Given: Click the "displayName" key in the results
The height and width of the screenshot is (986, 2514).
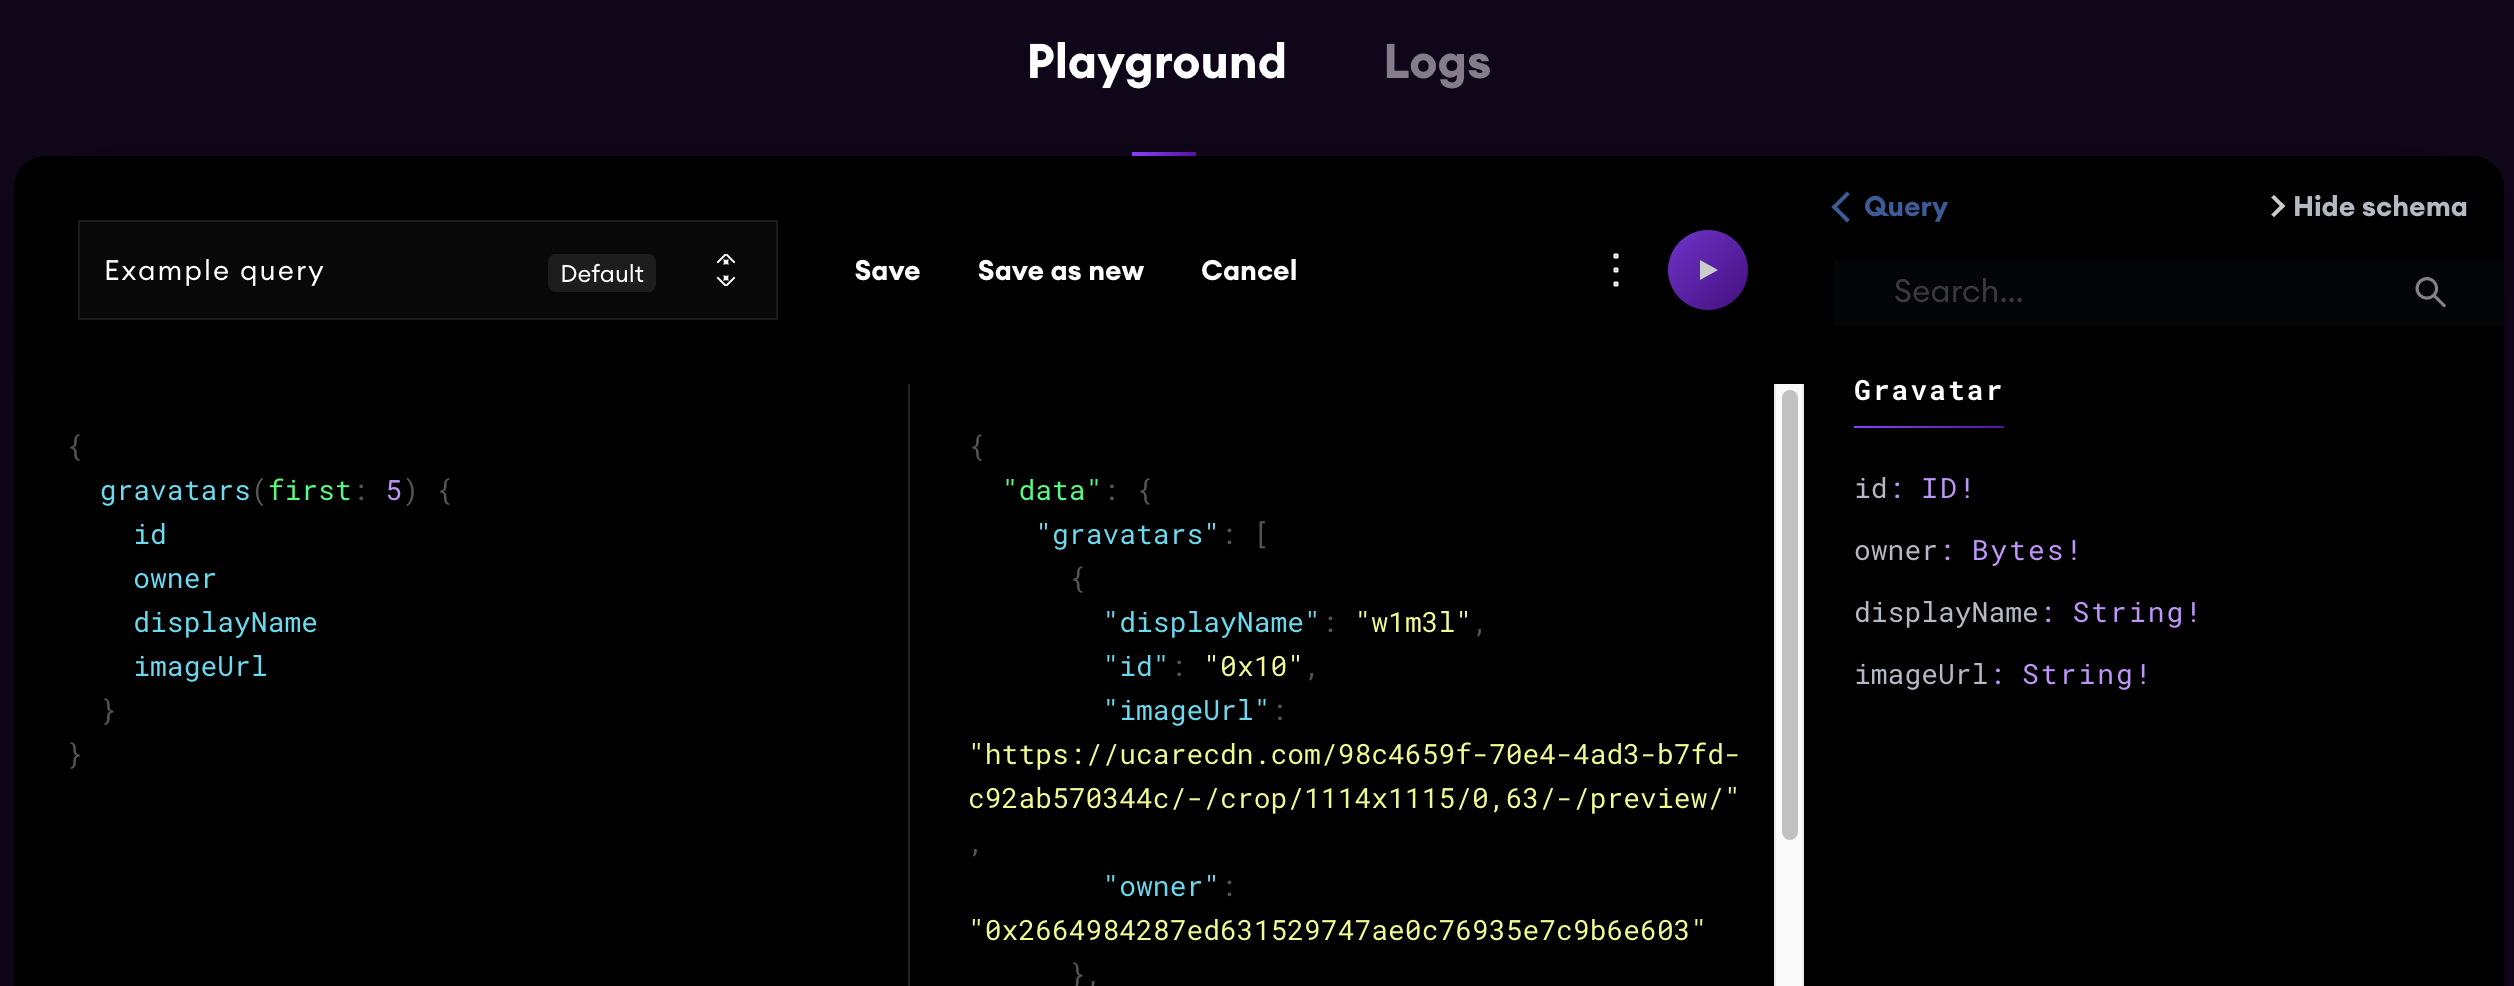Looking at the screenshot, I should click(1211, 623).
